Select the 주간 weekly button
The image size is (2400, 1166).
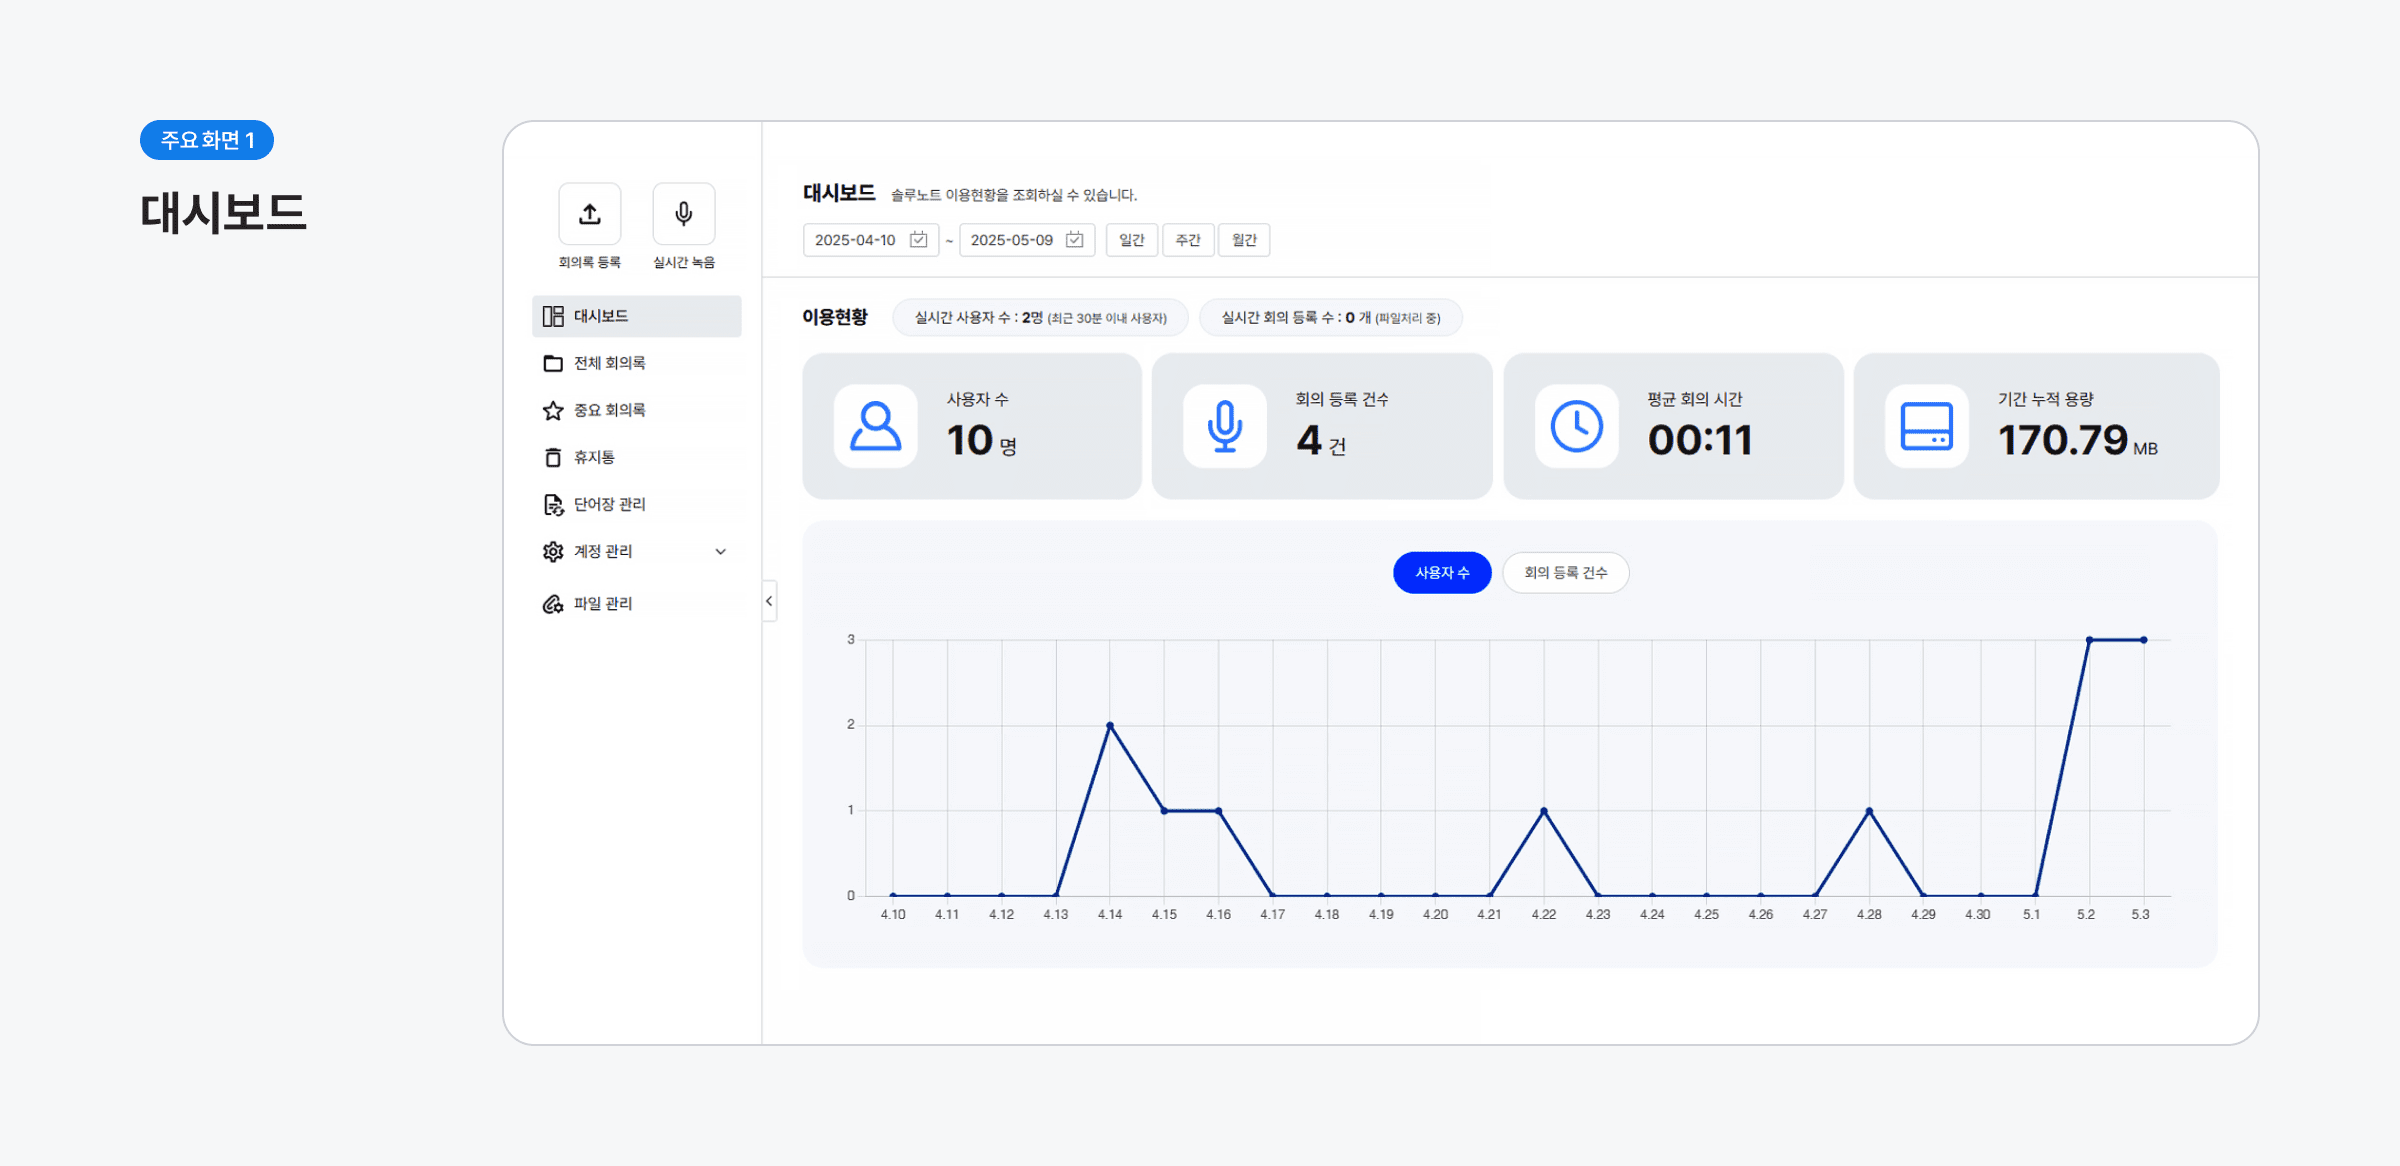pyautogui.click(x=1187, y=240)
